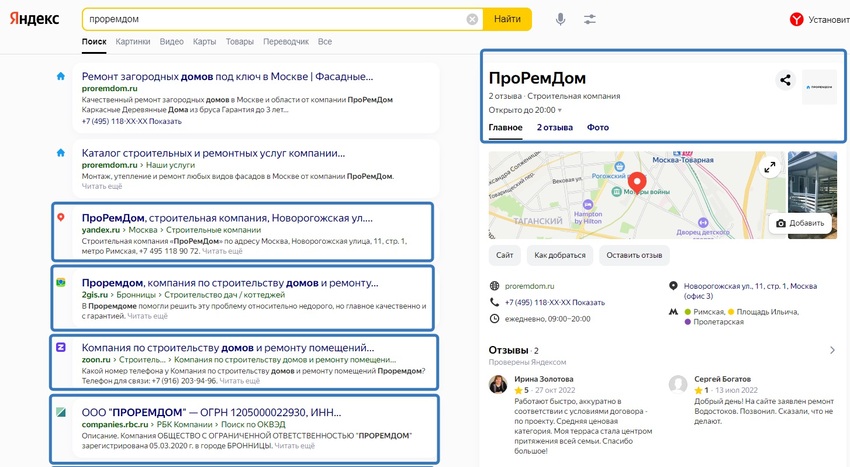The width and height of the screenshot is (850, 467).
Task: Switch to Видео tab
Action: point(171,42)
